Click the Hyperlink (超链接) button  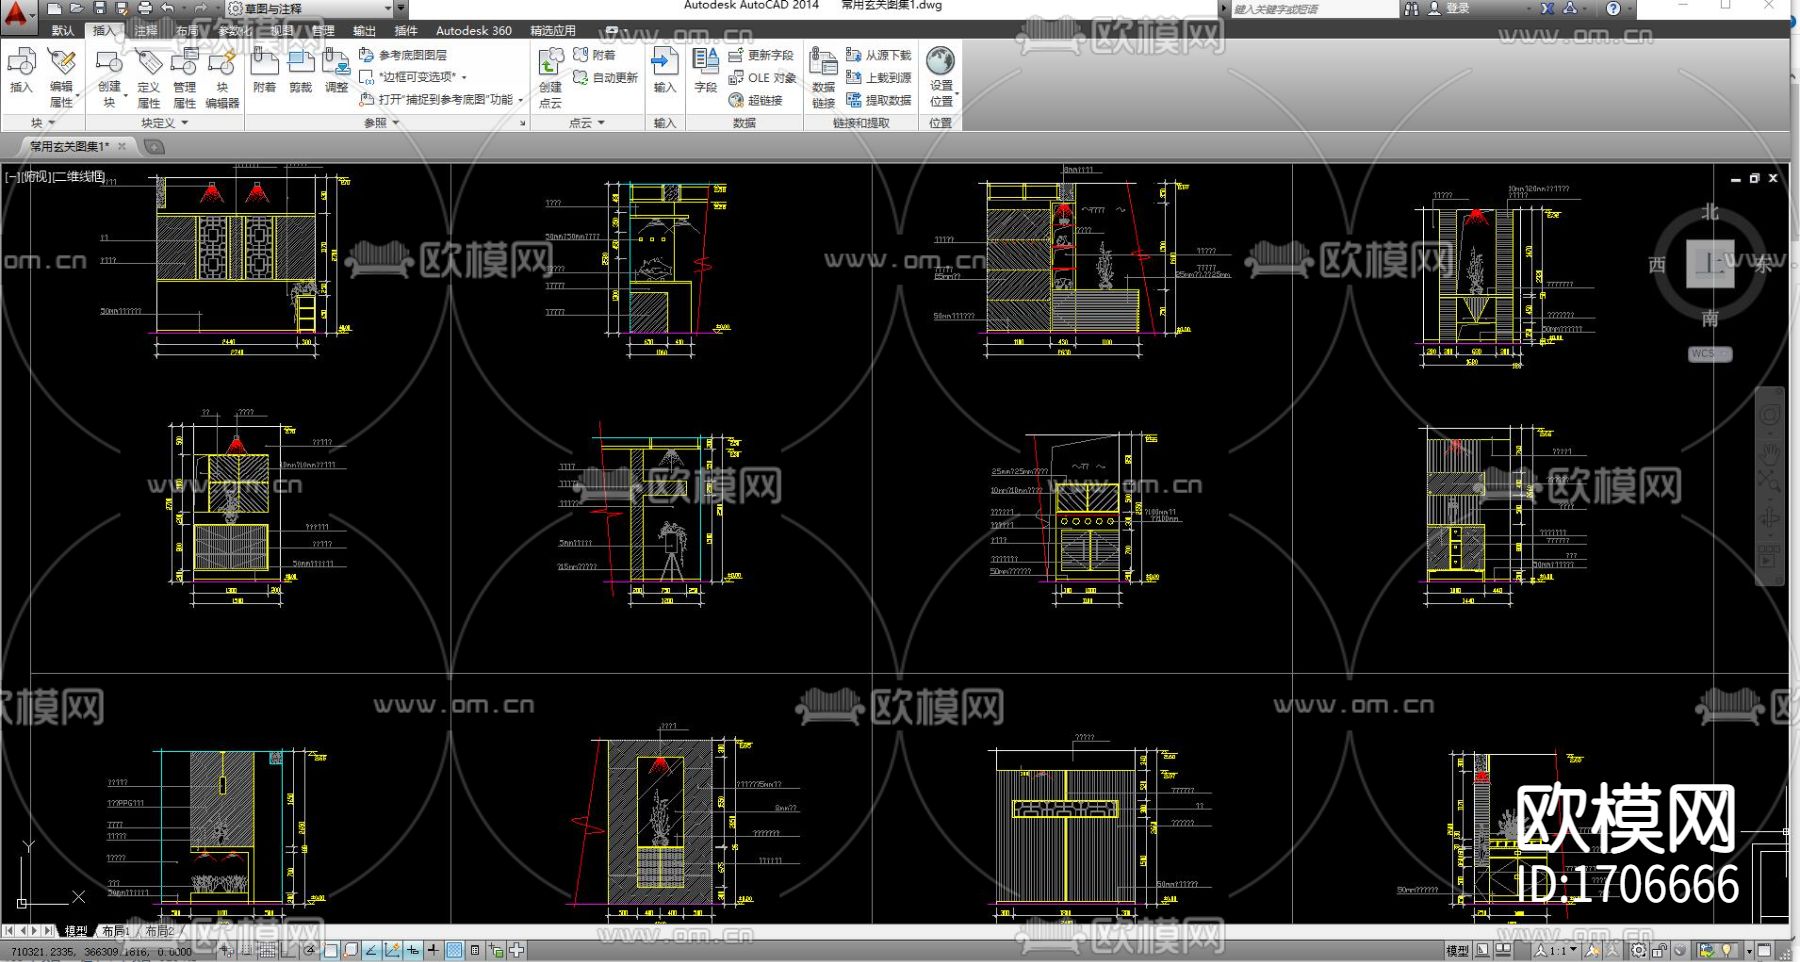[x=756, y=100]
